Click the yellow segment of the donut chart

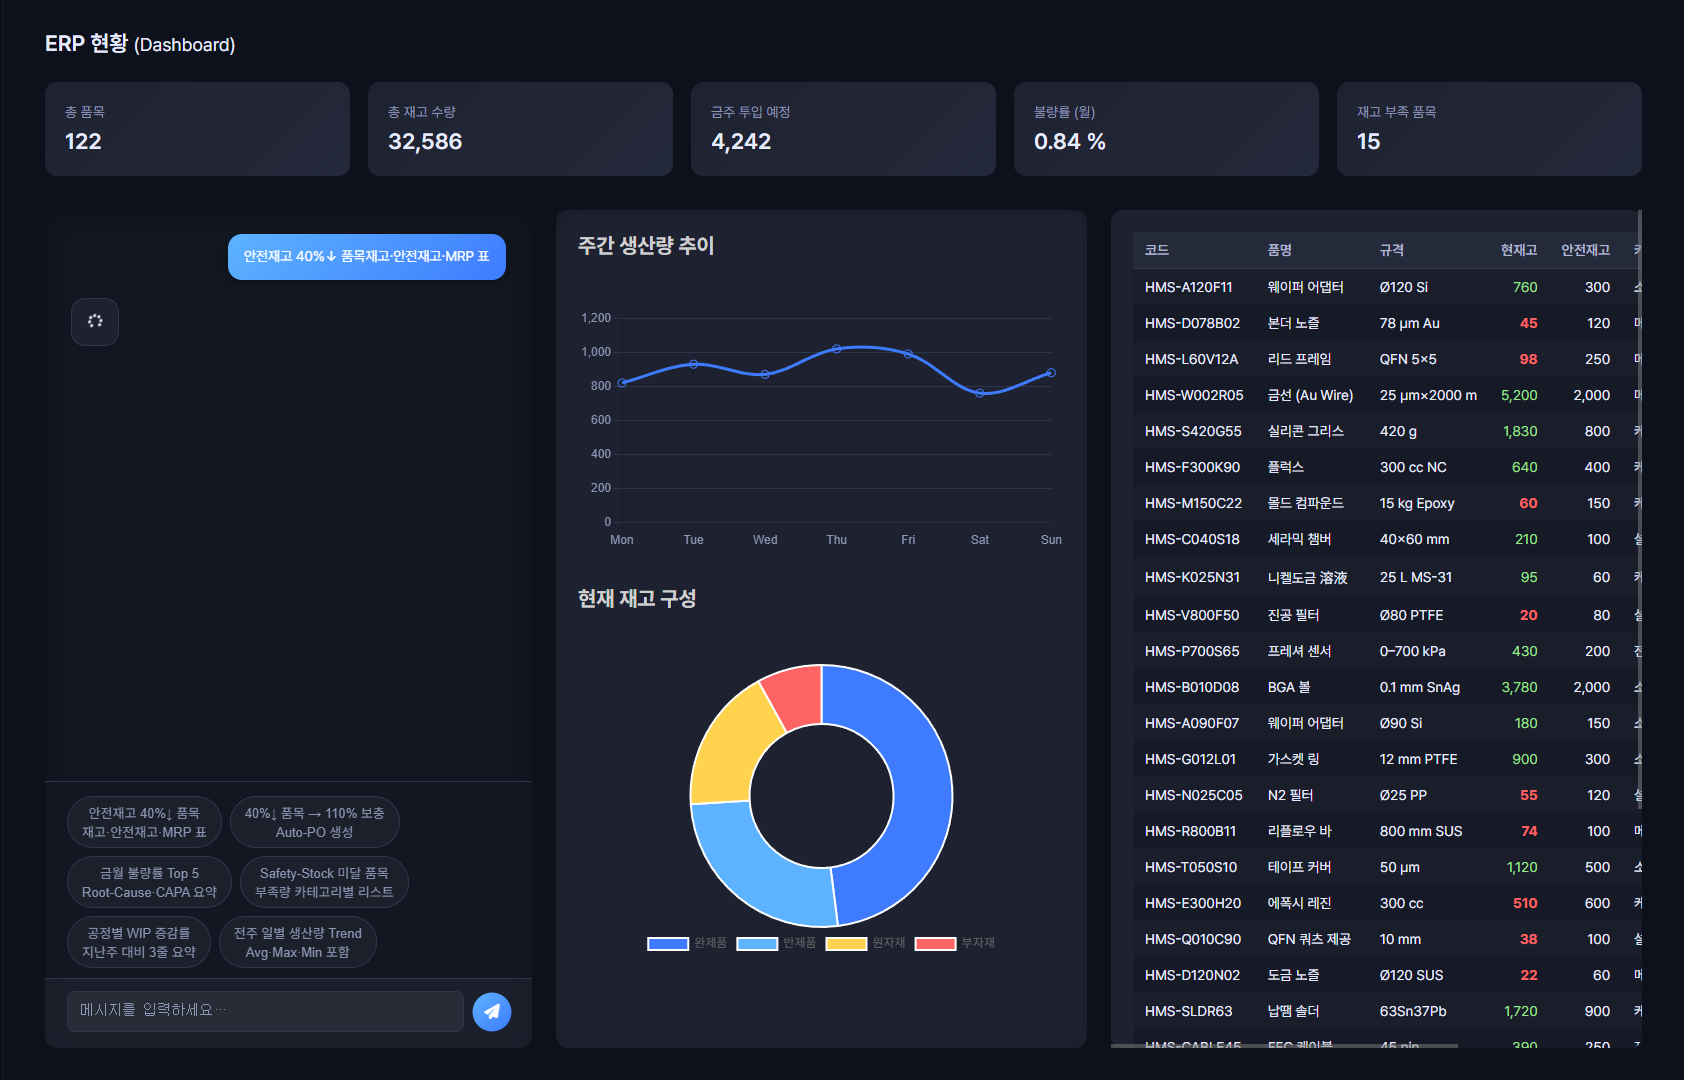tap(730, 752)
